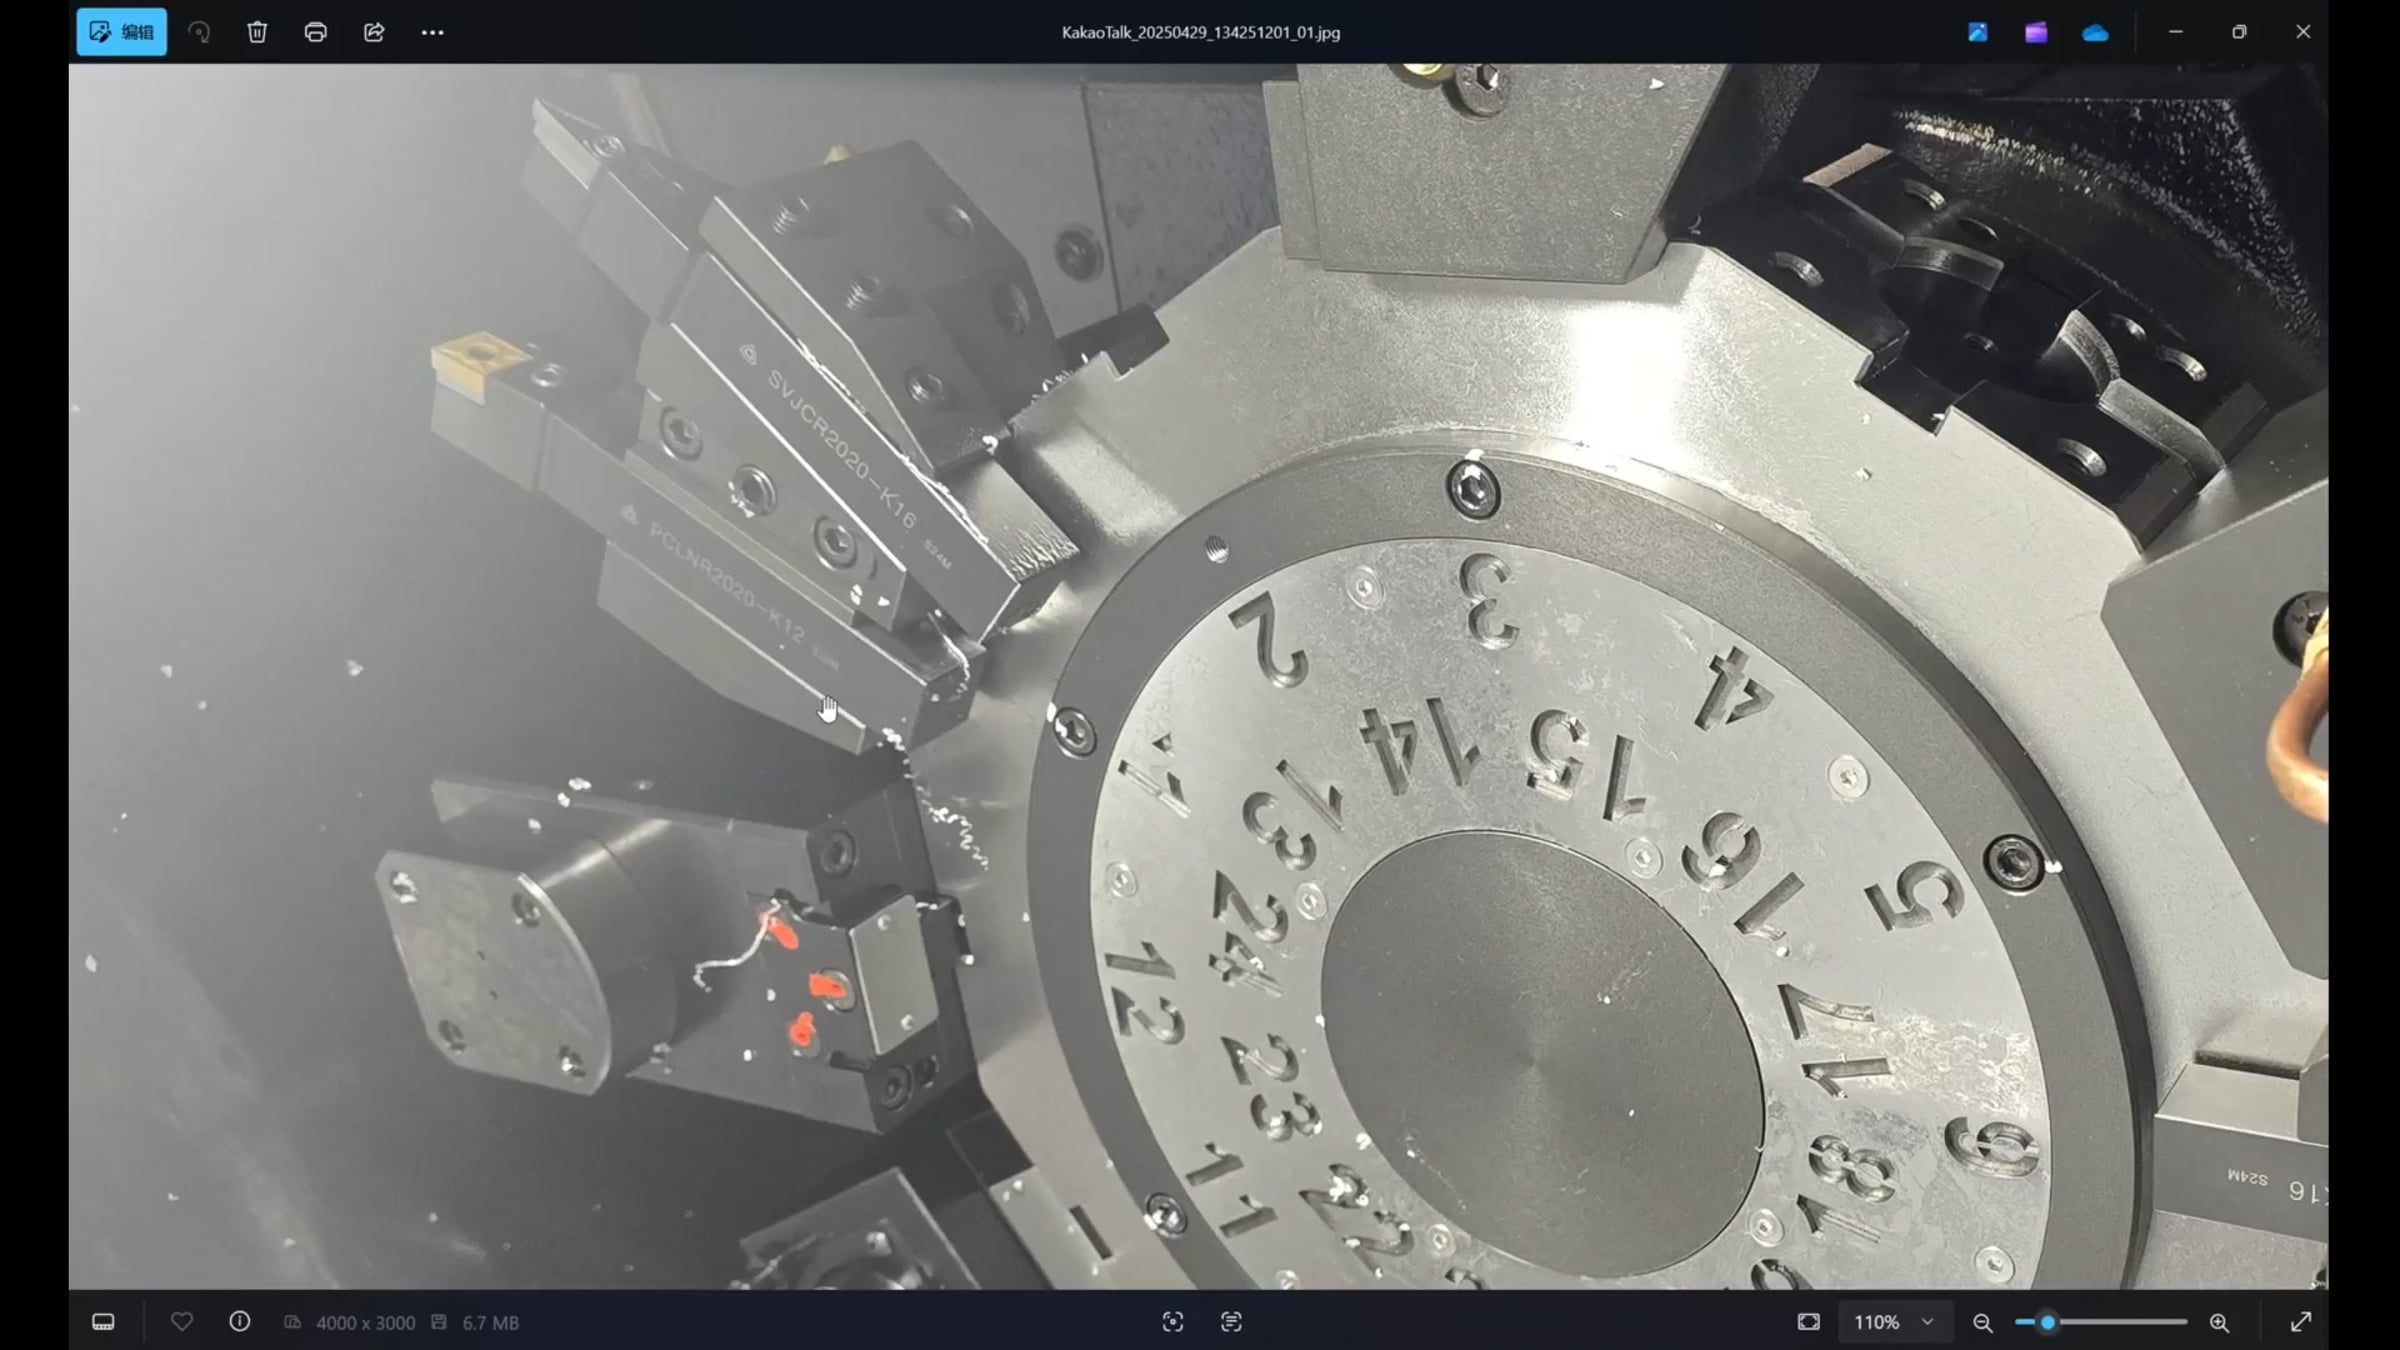Screen dimensions: 2400x1350
Task: Click the zoom slider handle
Action: point(2047,1322)
